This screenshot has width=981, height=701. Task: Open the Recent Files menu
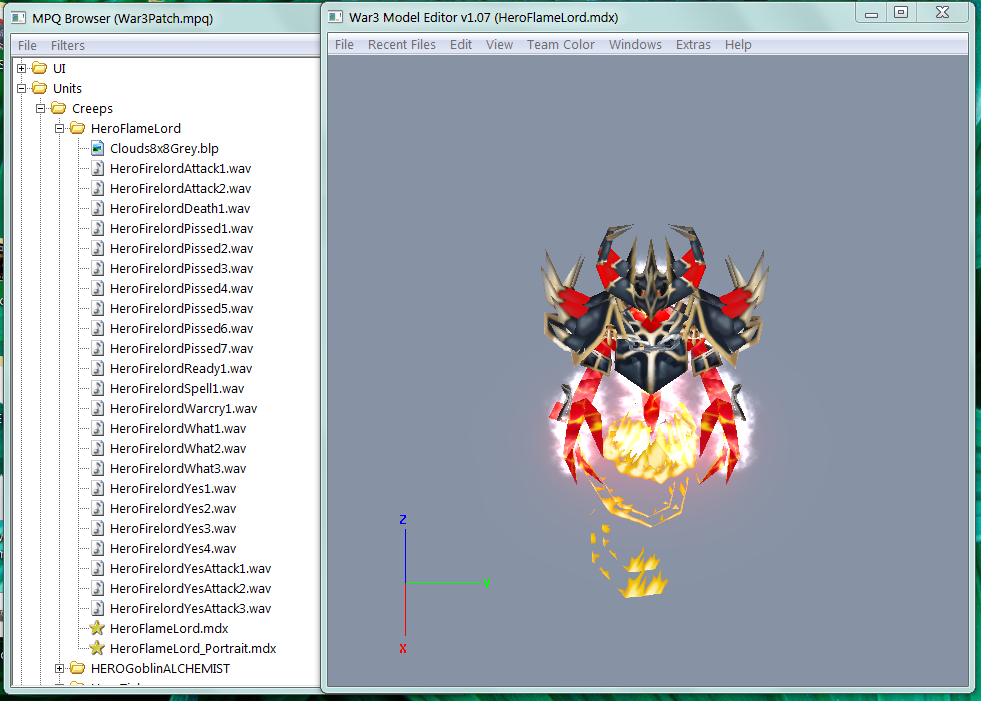402,44
